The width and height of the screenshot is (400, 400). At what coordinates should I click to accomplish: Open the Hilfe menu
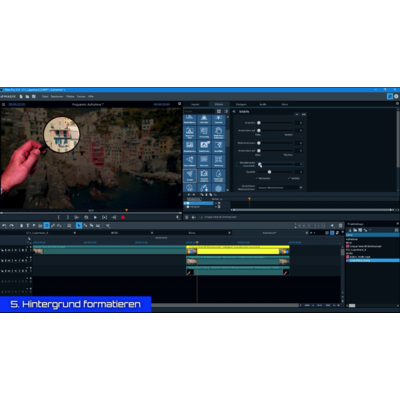point(91,96)
